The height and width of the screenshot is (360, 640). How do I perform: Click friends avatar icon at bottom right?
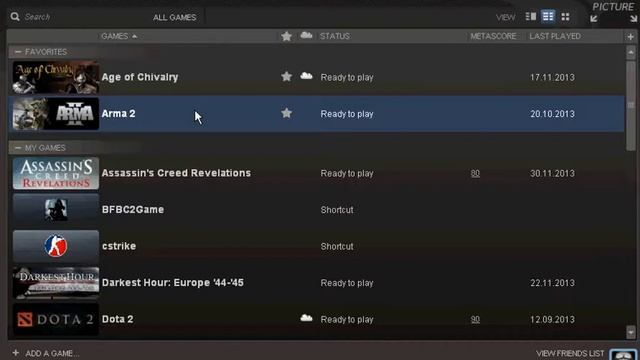tap(623, 354)
